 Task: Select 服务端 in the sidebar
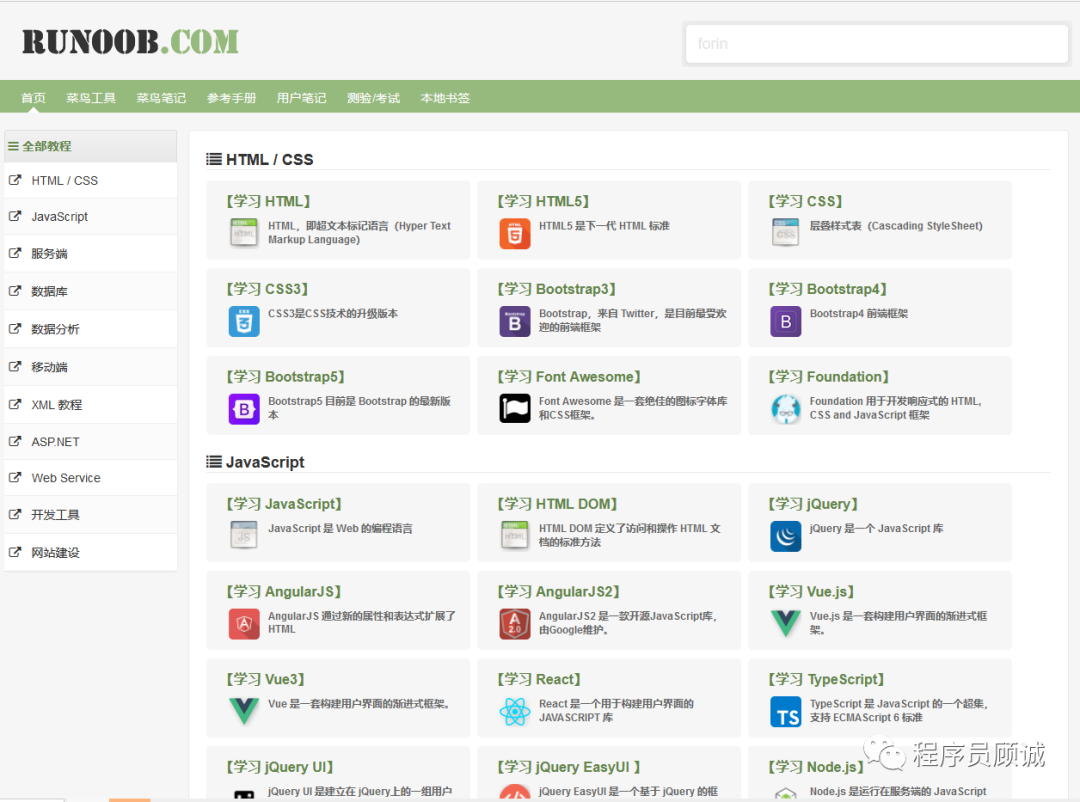pos(90,254)
